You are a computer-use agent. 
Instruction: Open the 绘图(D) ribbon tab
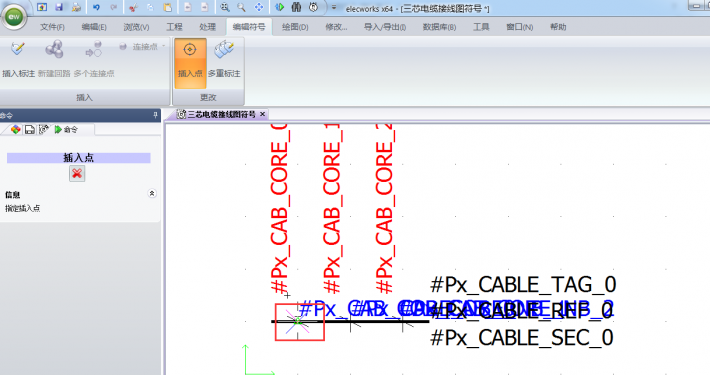point(295,27)
